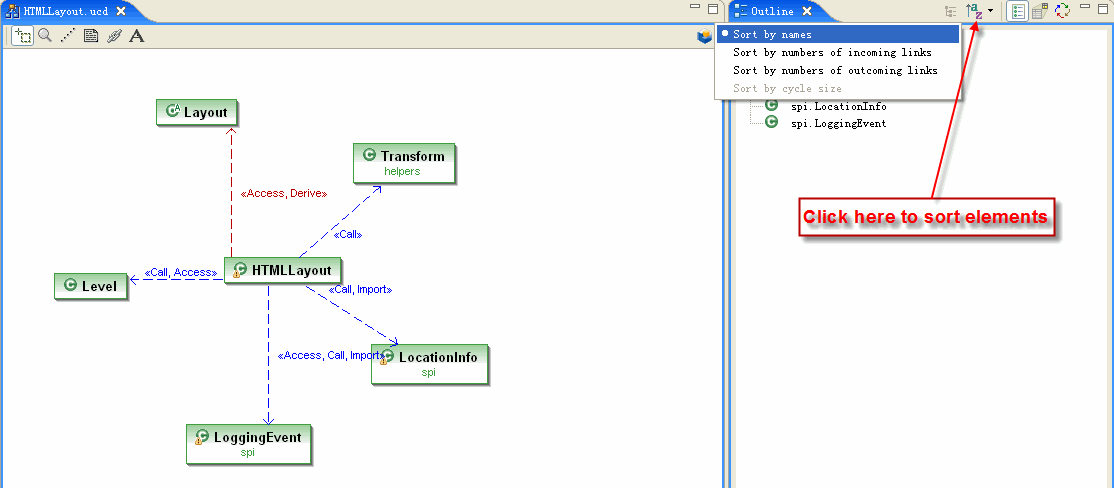Activate the zoom magnifier tool
The width and height of the screenshot is (1114, 488).
click(45, 35)
